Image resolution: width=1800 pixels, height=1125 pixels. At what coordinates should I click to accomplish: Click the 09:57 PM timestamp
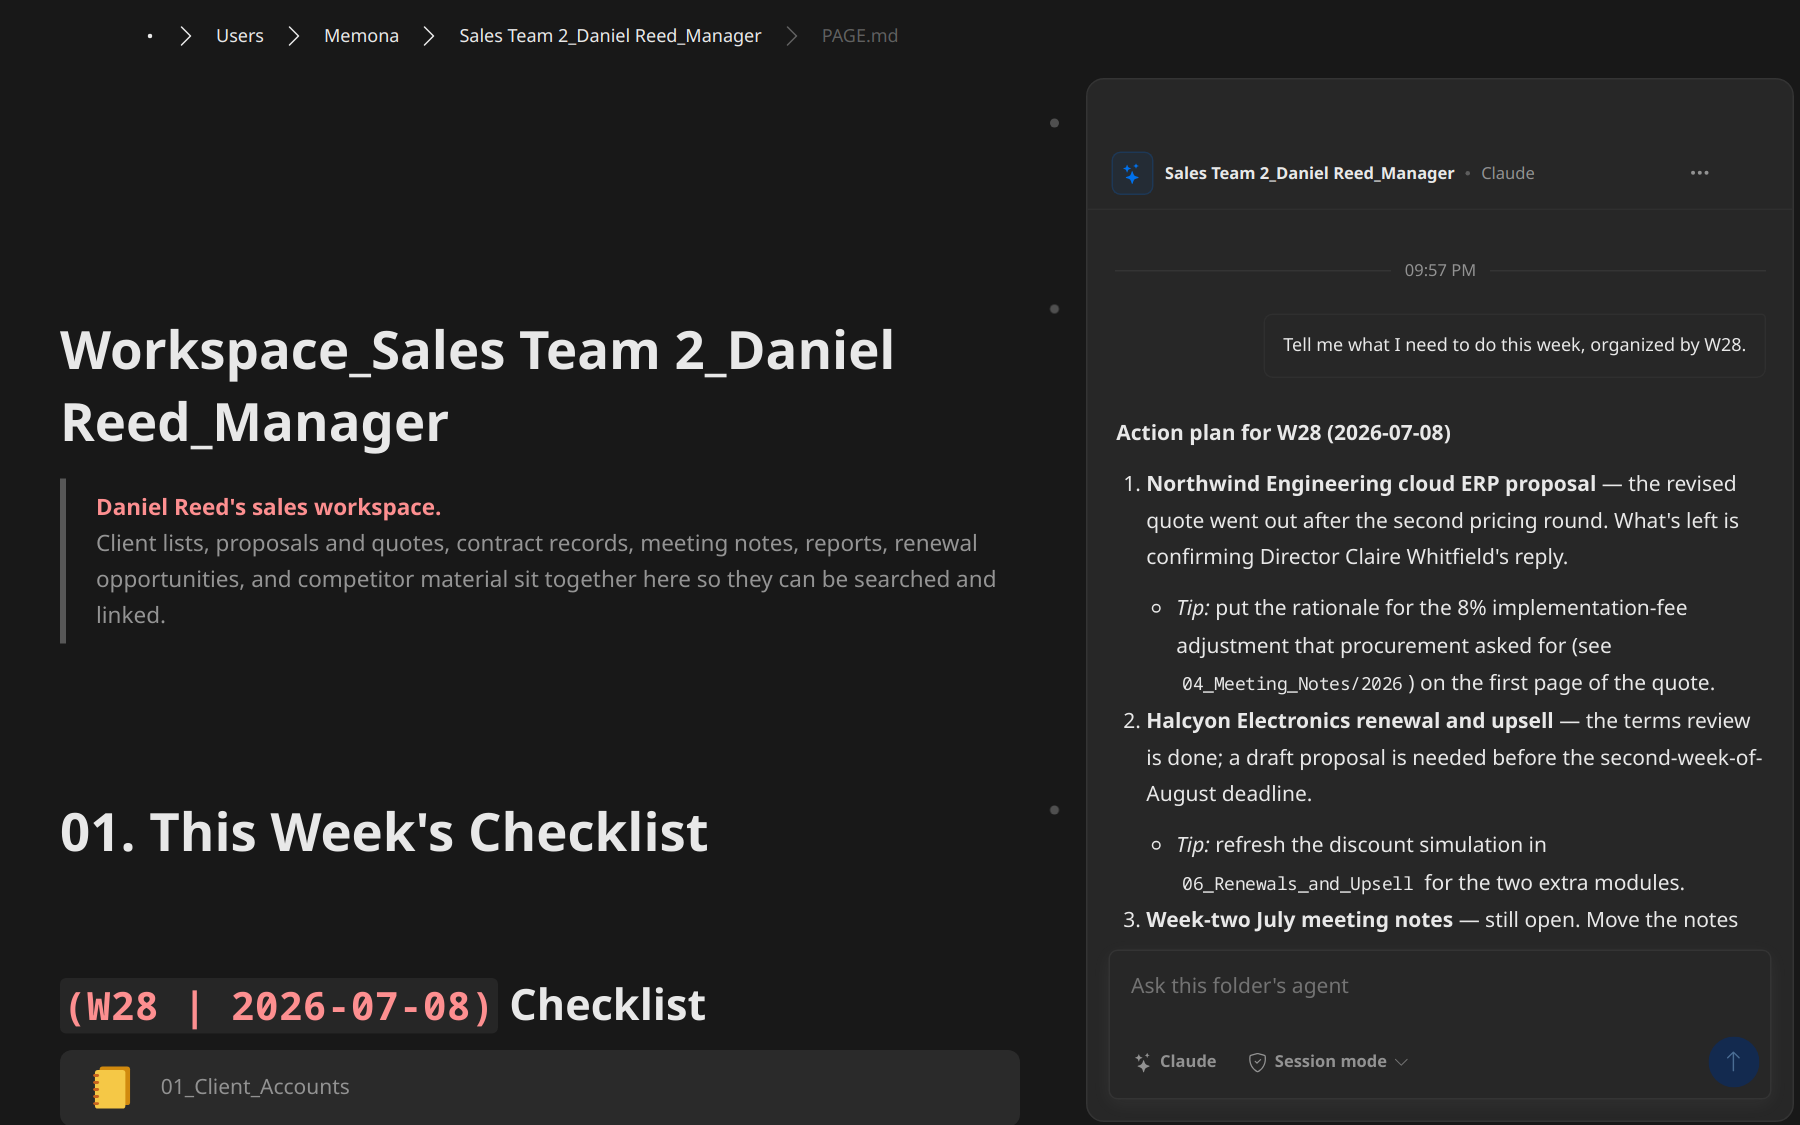(x=1440, y=270)
